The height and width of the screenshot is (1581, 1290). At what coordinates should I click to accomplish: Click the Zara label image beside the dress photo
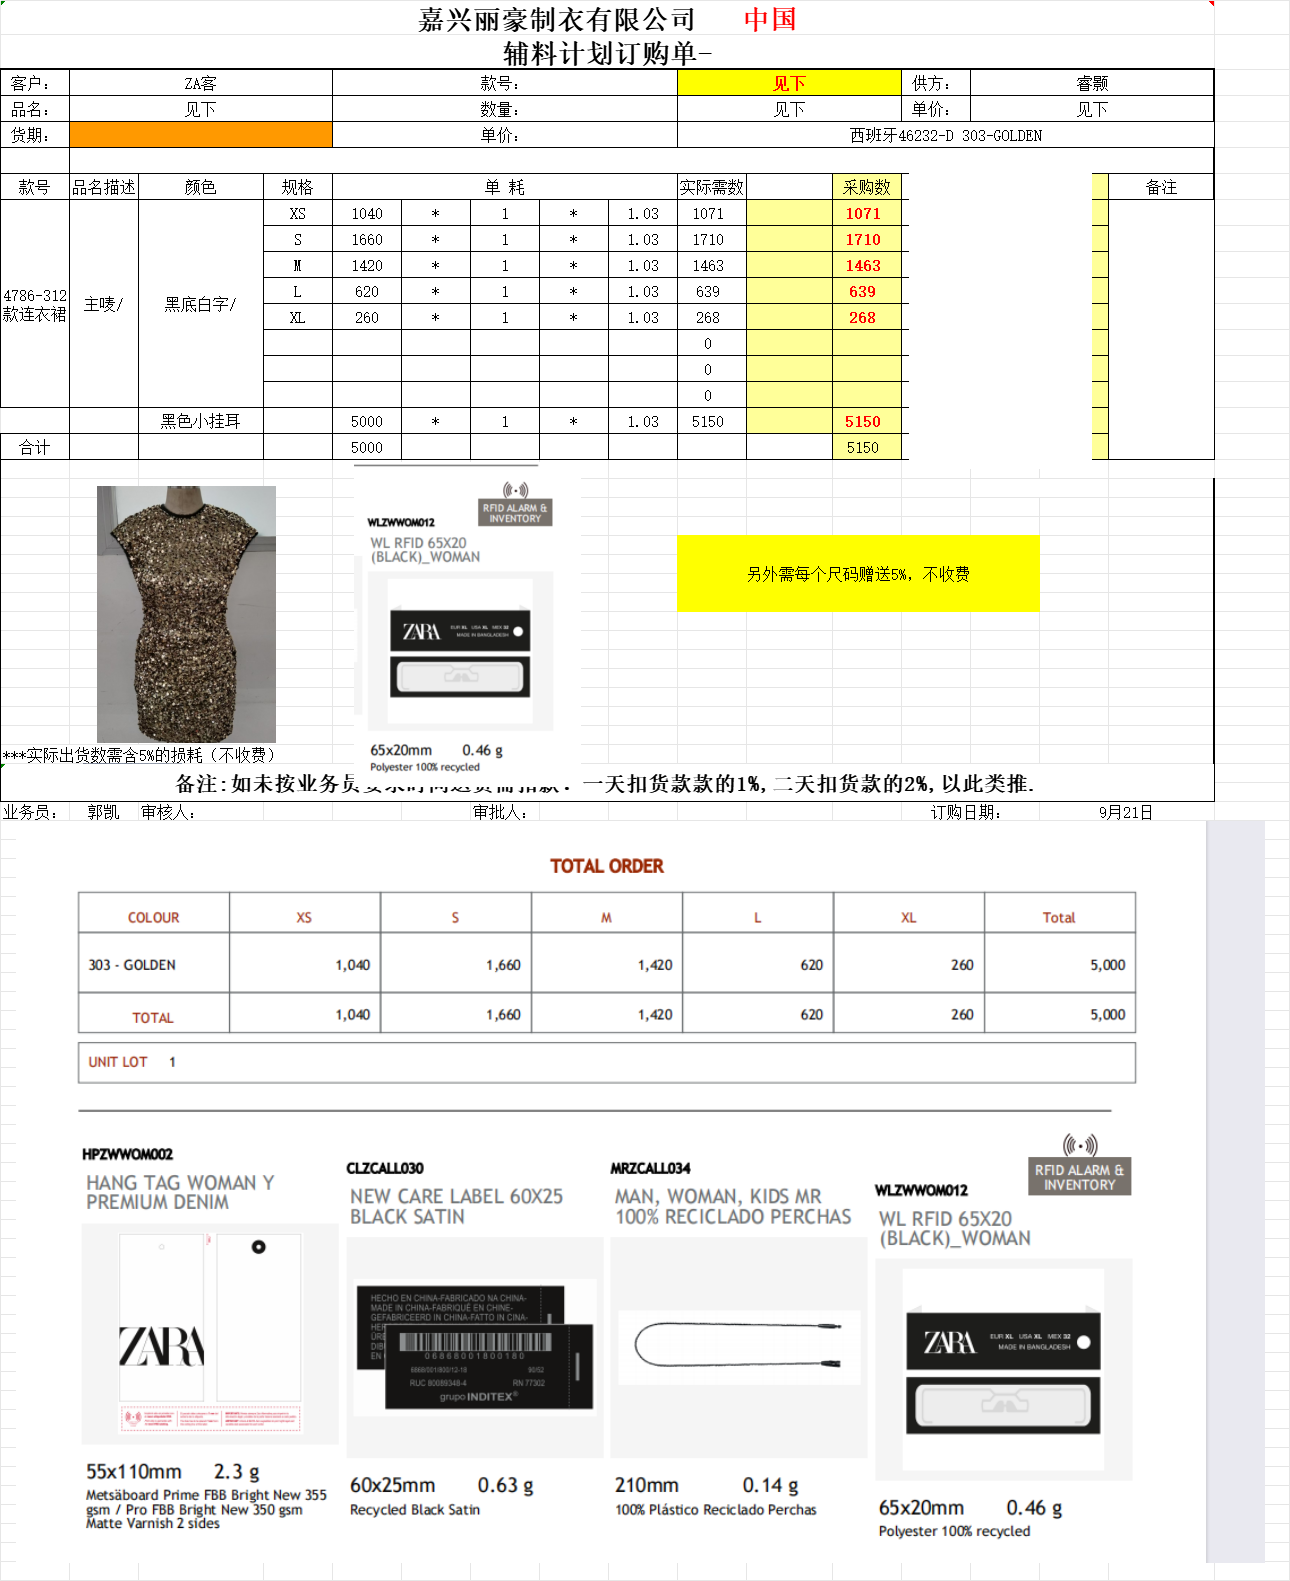[x=460, y=652]
